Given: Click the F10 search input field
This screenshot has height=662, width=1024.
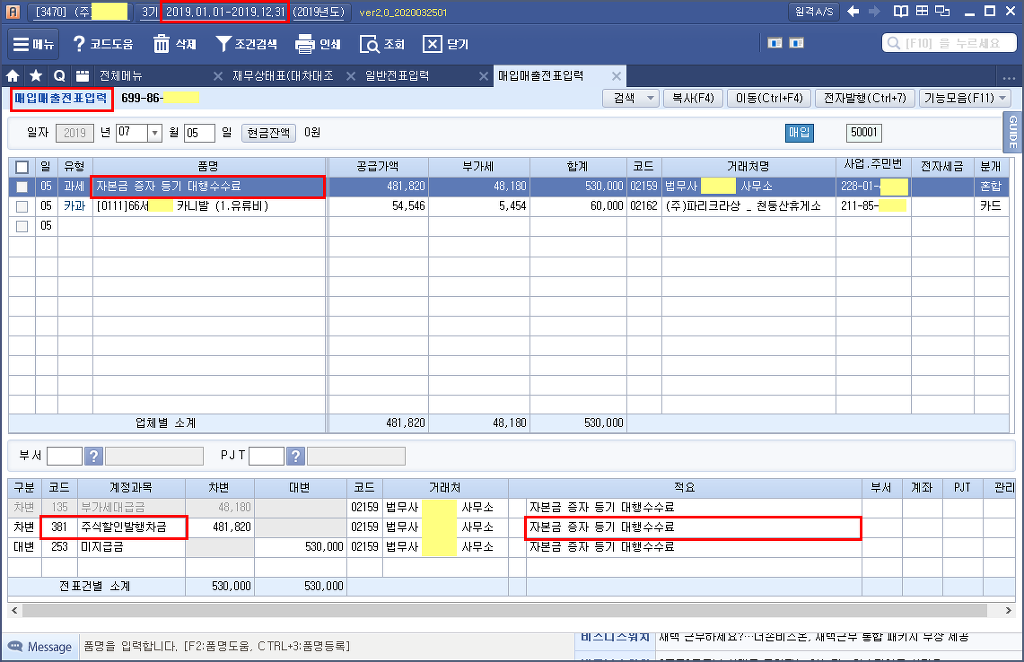Looking at the screenshot, I should click(948, 44).
